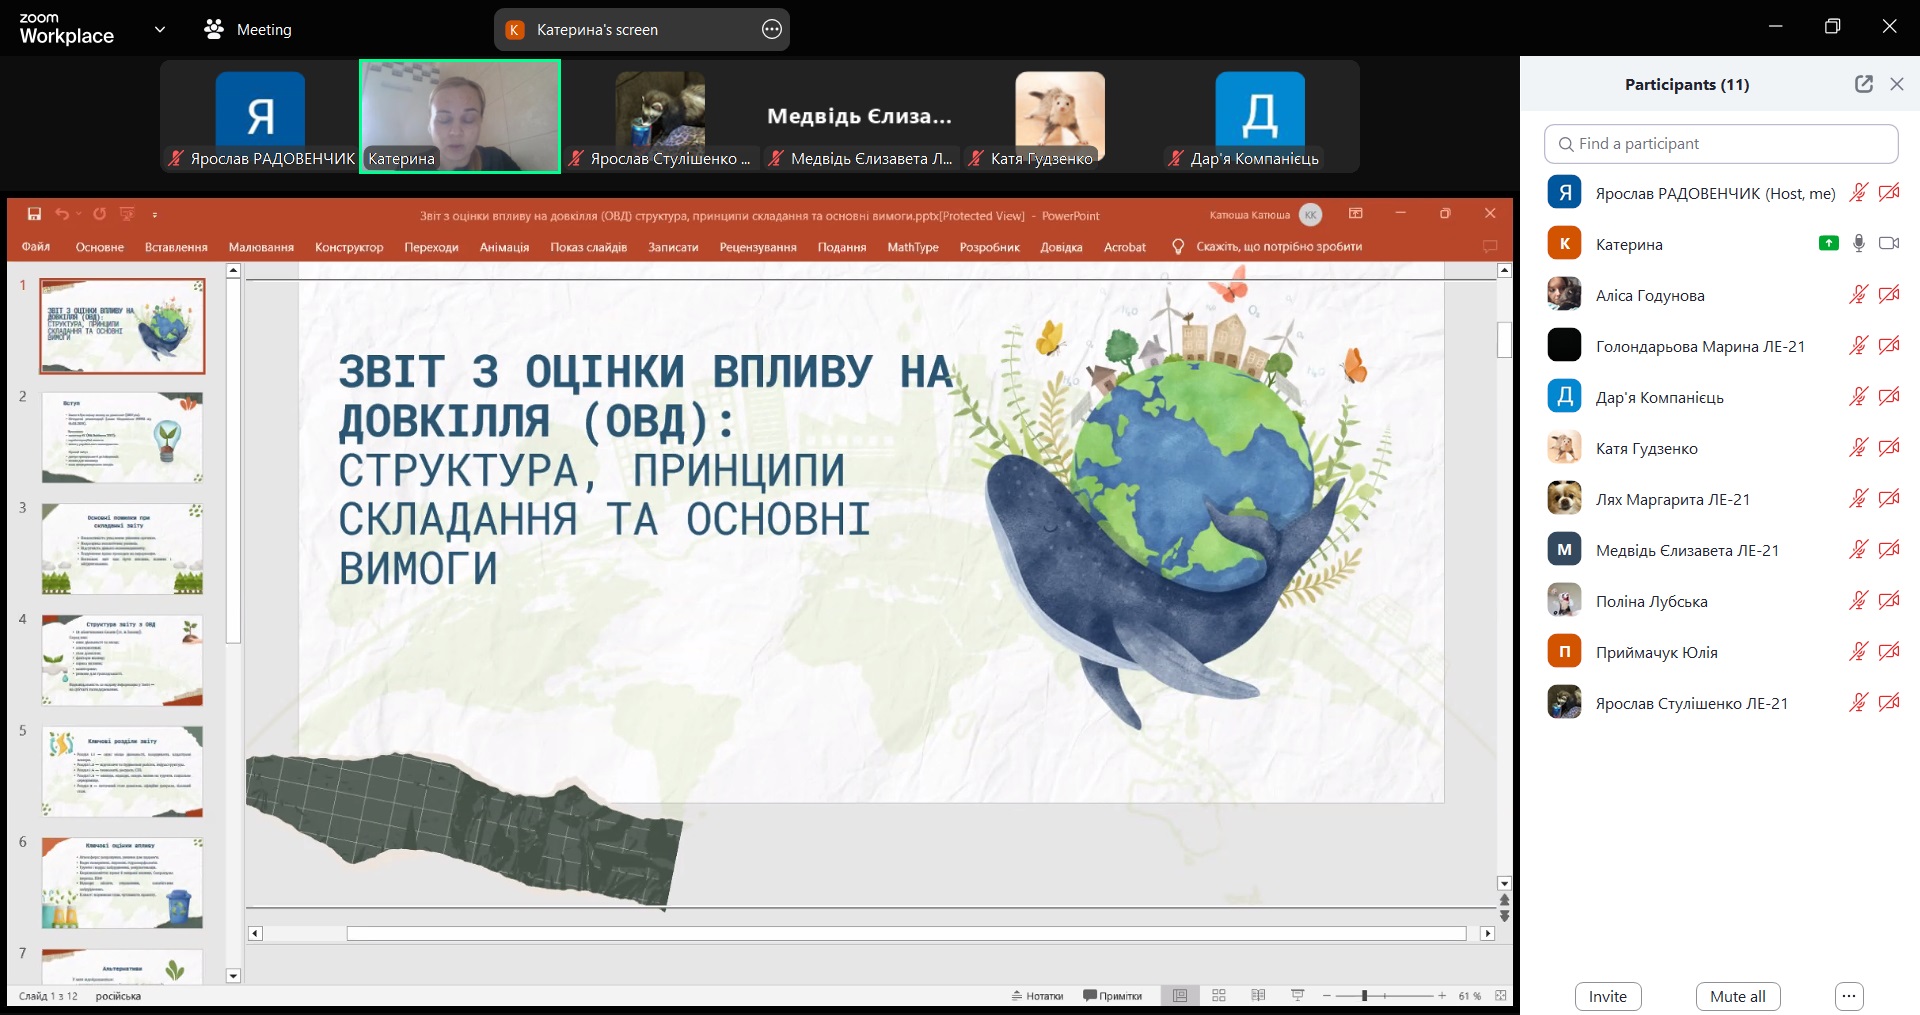The image size is (1920, 1015).
Task: Open the Рецензування ribbon tab
Action: tap(758, 247)
